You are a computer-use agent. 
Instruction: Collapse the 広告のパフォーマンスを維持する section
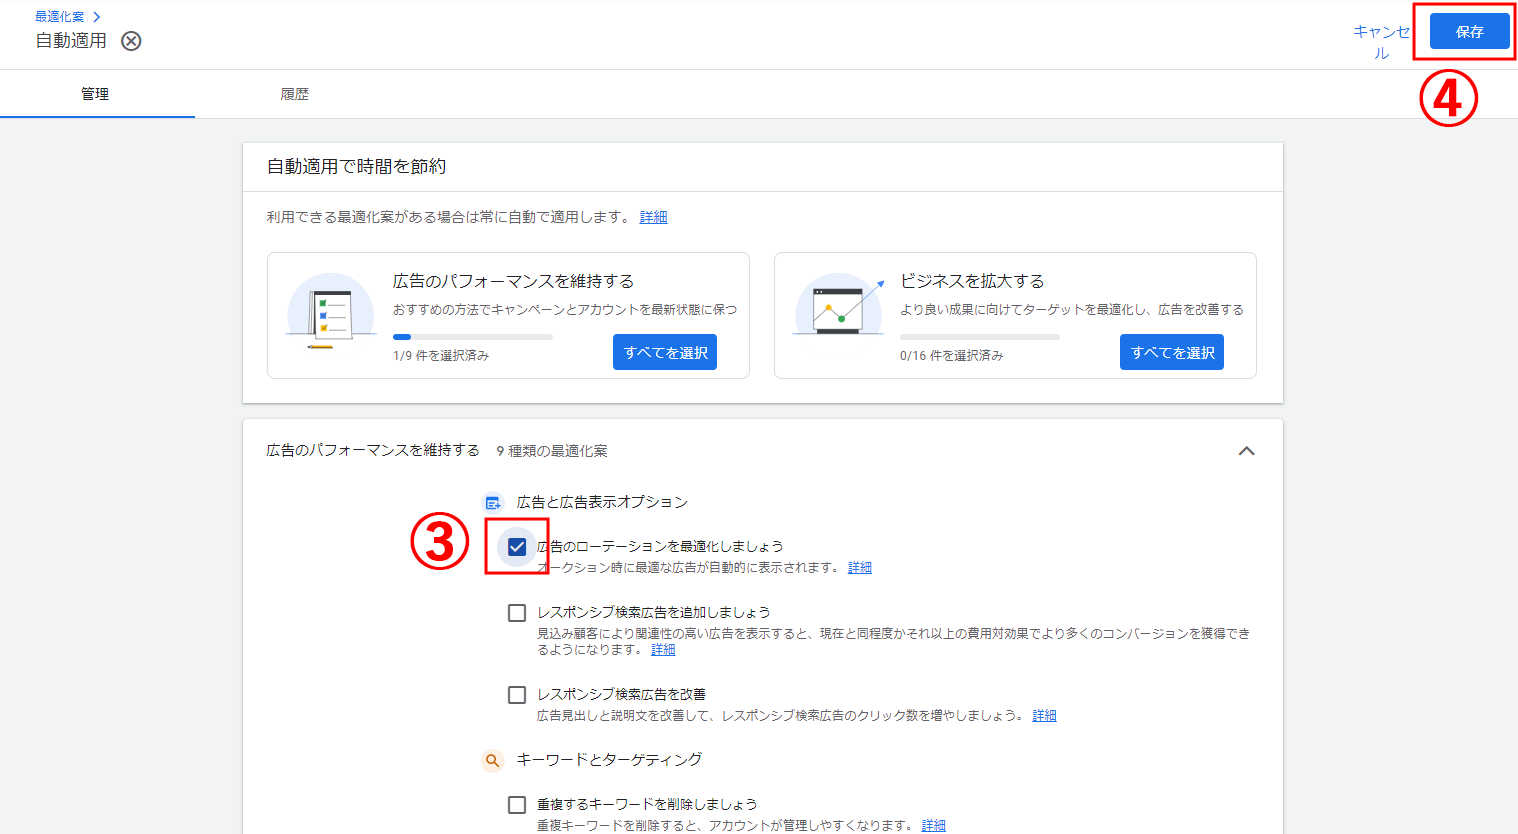(1246, 451)
